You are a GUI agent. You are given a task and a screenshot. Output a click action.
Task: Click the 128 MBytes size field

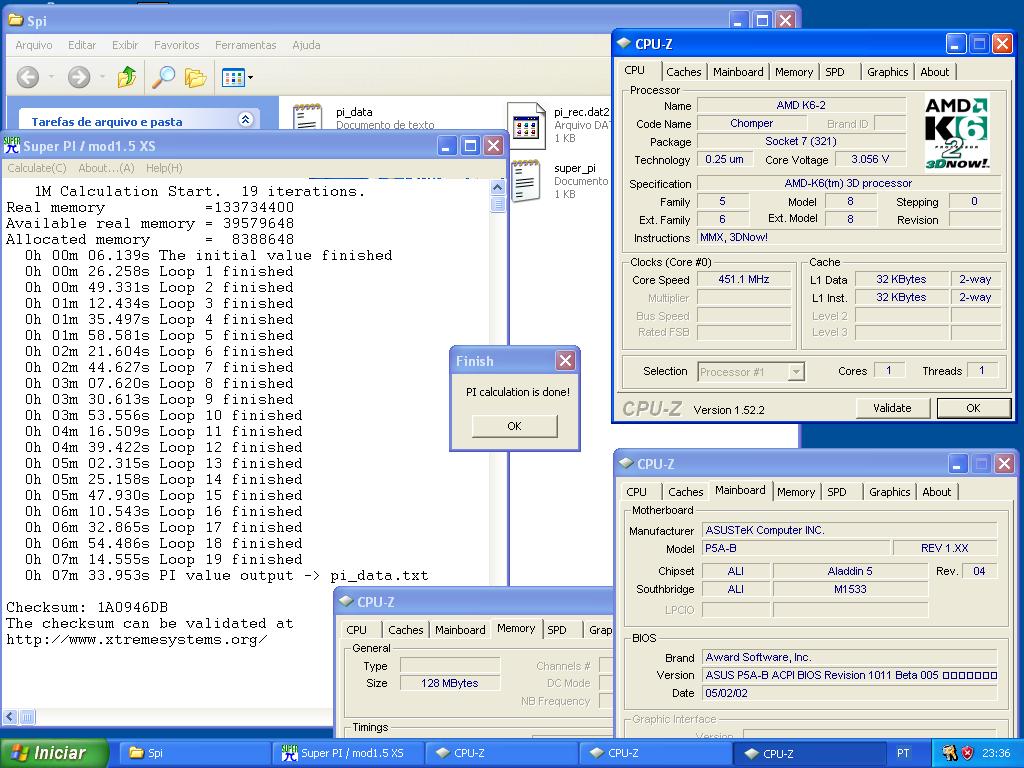pyautogui.click(x=450, y=683)
